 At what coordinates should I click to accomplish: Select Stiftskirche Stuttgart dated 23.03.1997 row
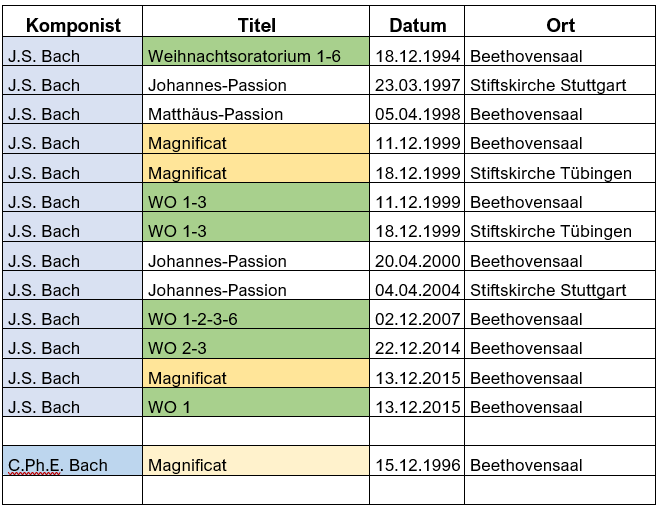click(560, 80)
